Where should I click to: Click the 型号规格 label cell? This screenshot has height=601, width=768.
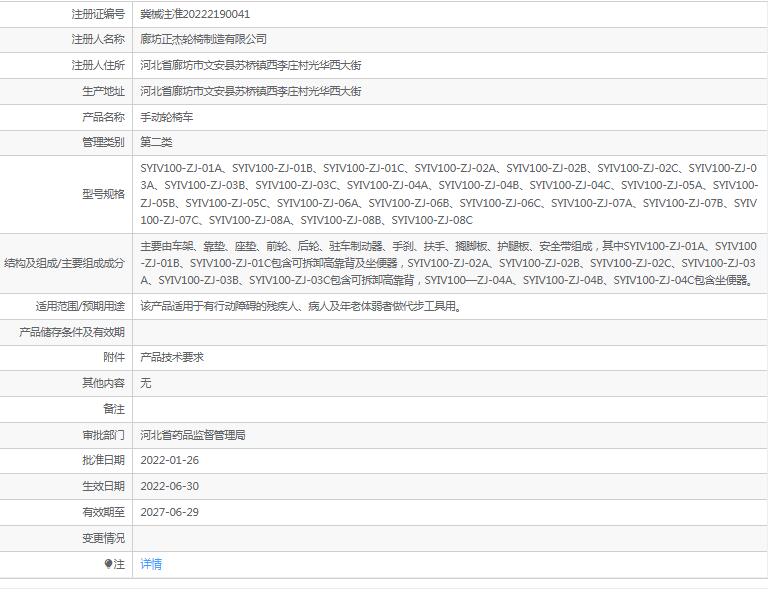click(66, 194)
